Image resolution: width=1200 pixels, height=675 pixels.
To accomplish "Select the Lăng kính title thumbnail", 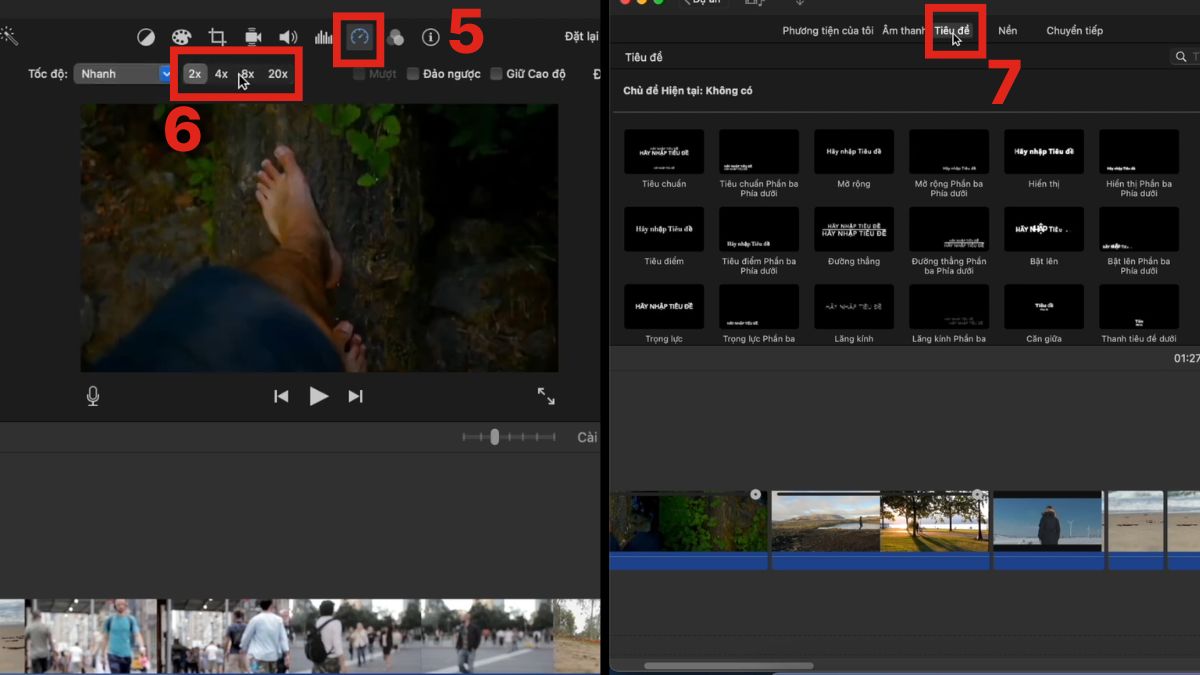I will [854, 307].
